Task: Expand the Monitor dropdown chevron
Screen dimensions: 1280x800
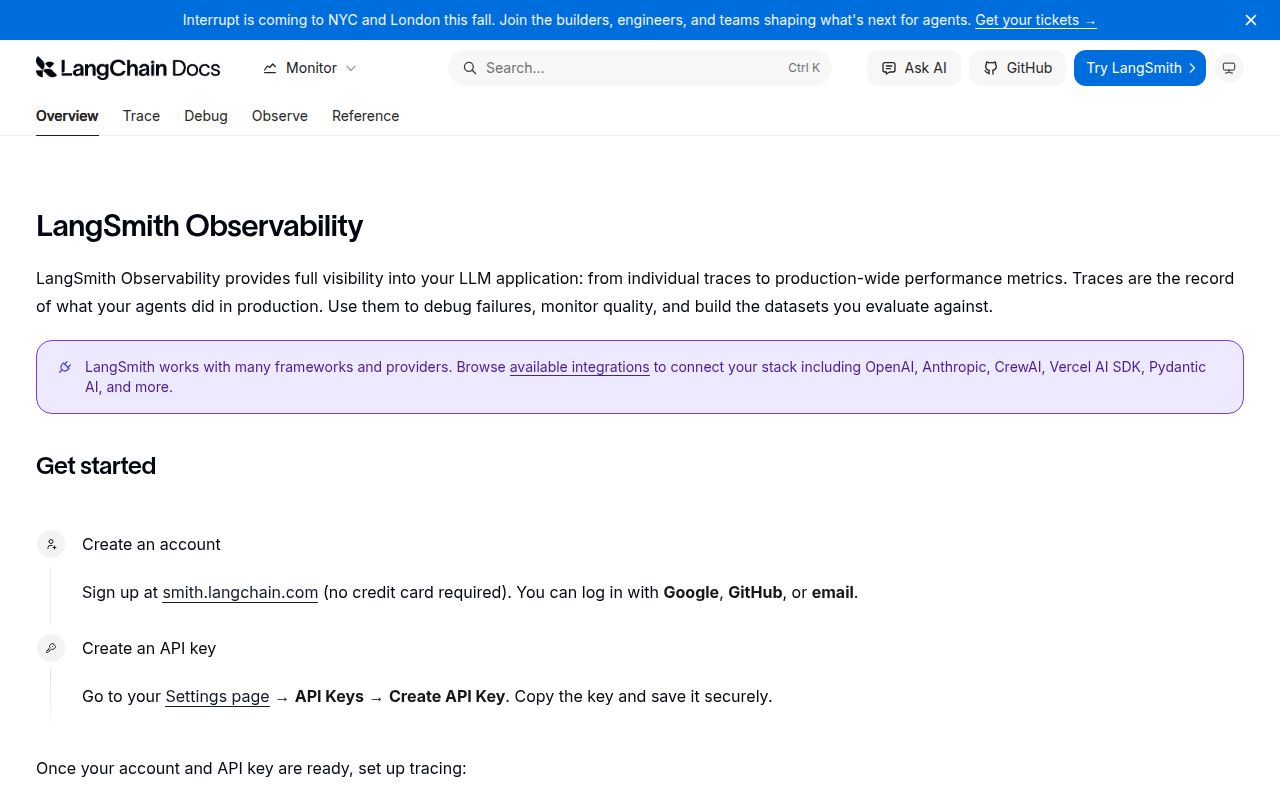Action: click(351, 68)
